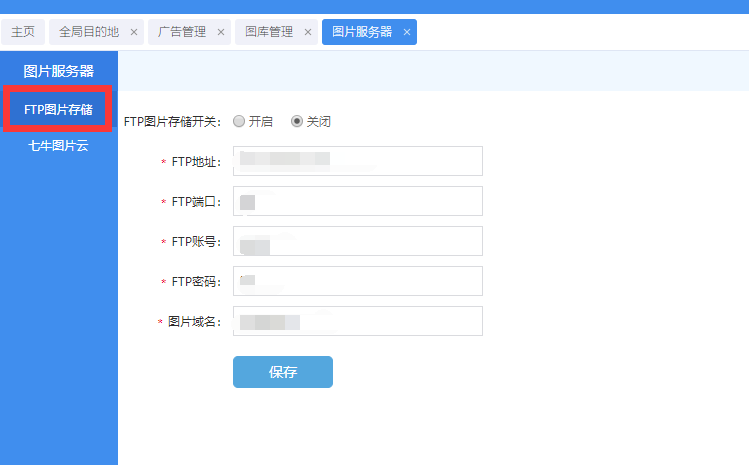
Task: Open 七牛图片云 in the sidebar
Action: [x=58, y=145]
